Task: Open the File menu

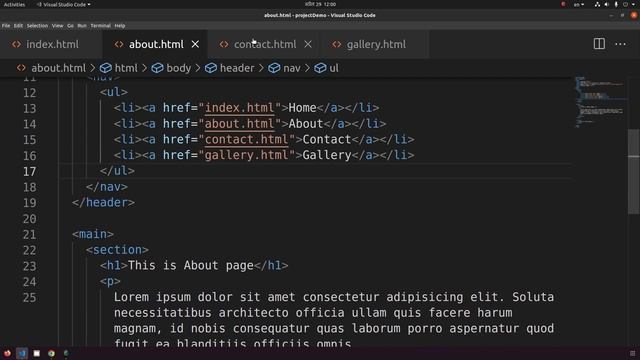Action: (6, 26)
